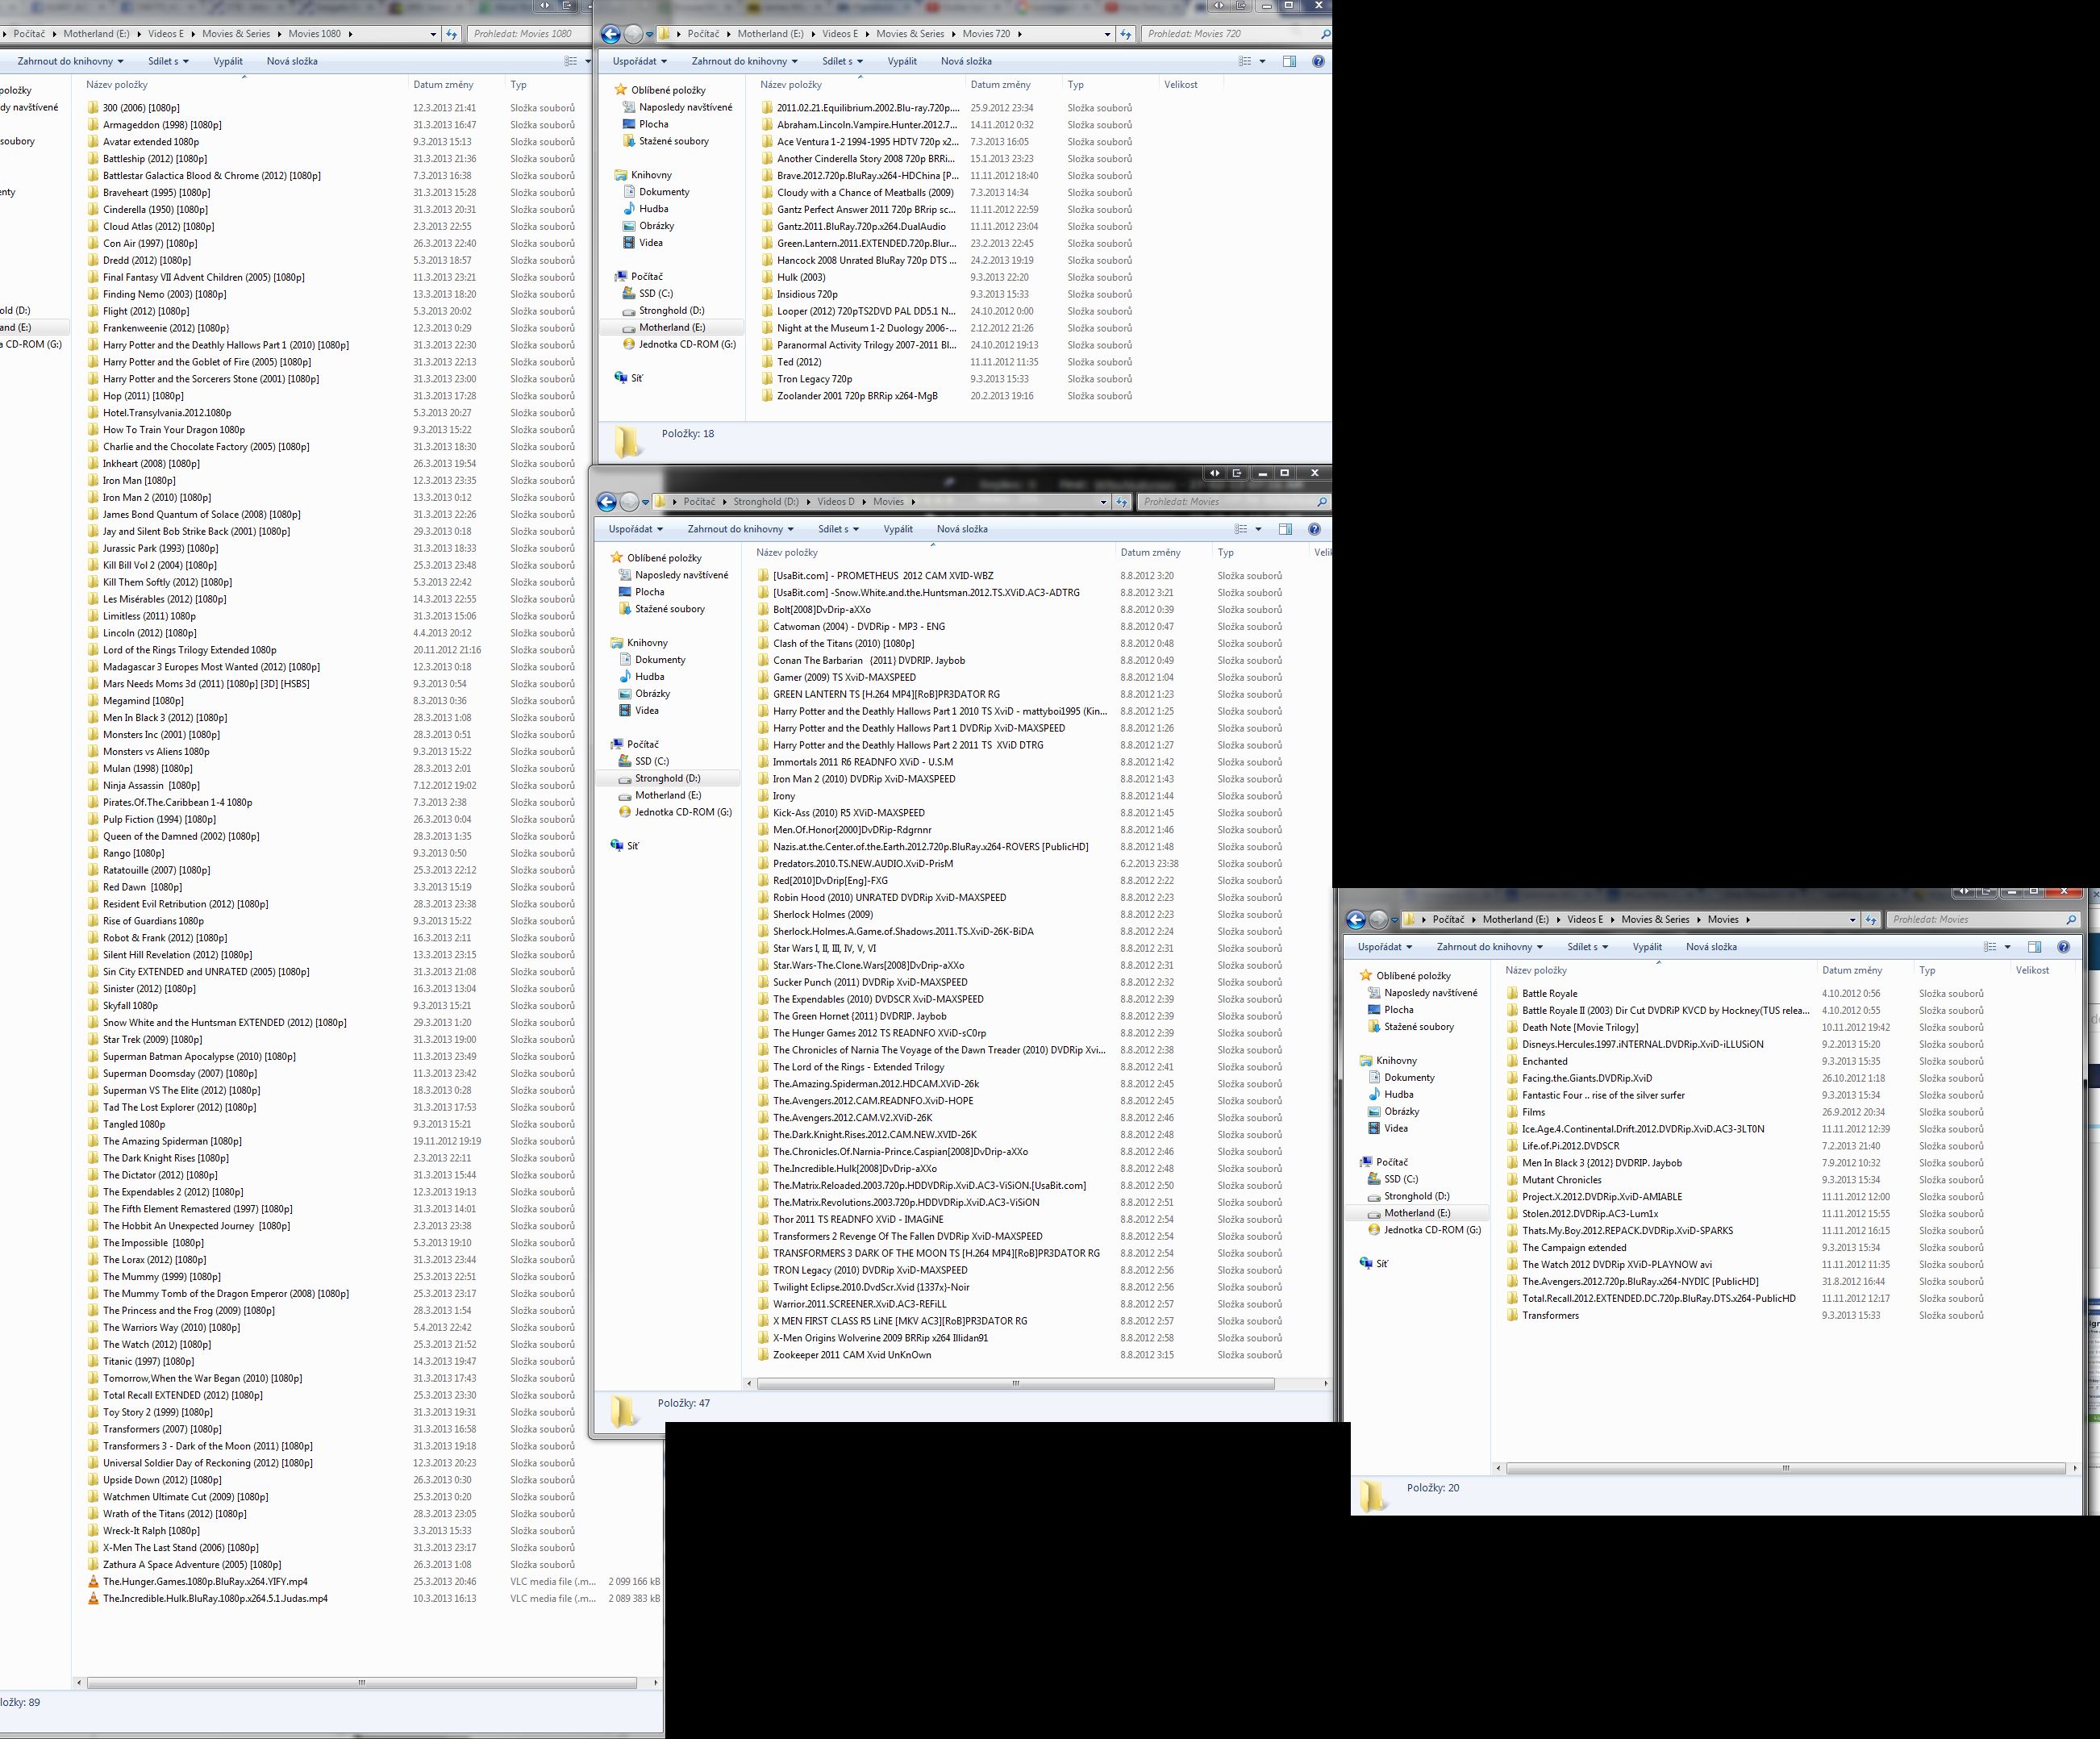Image resolution: width=2100 pixels, height=1739 pixels.
Task: Toggle preview pane in Stronghold Movies window
Action: click(x=1285, y=529)
